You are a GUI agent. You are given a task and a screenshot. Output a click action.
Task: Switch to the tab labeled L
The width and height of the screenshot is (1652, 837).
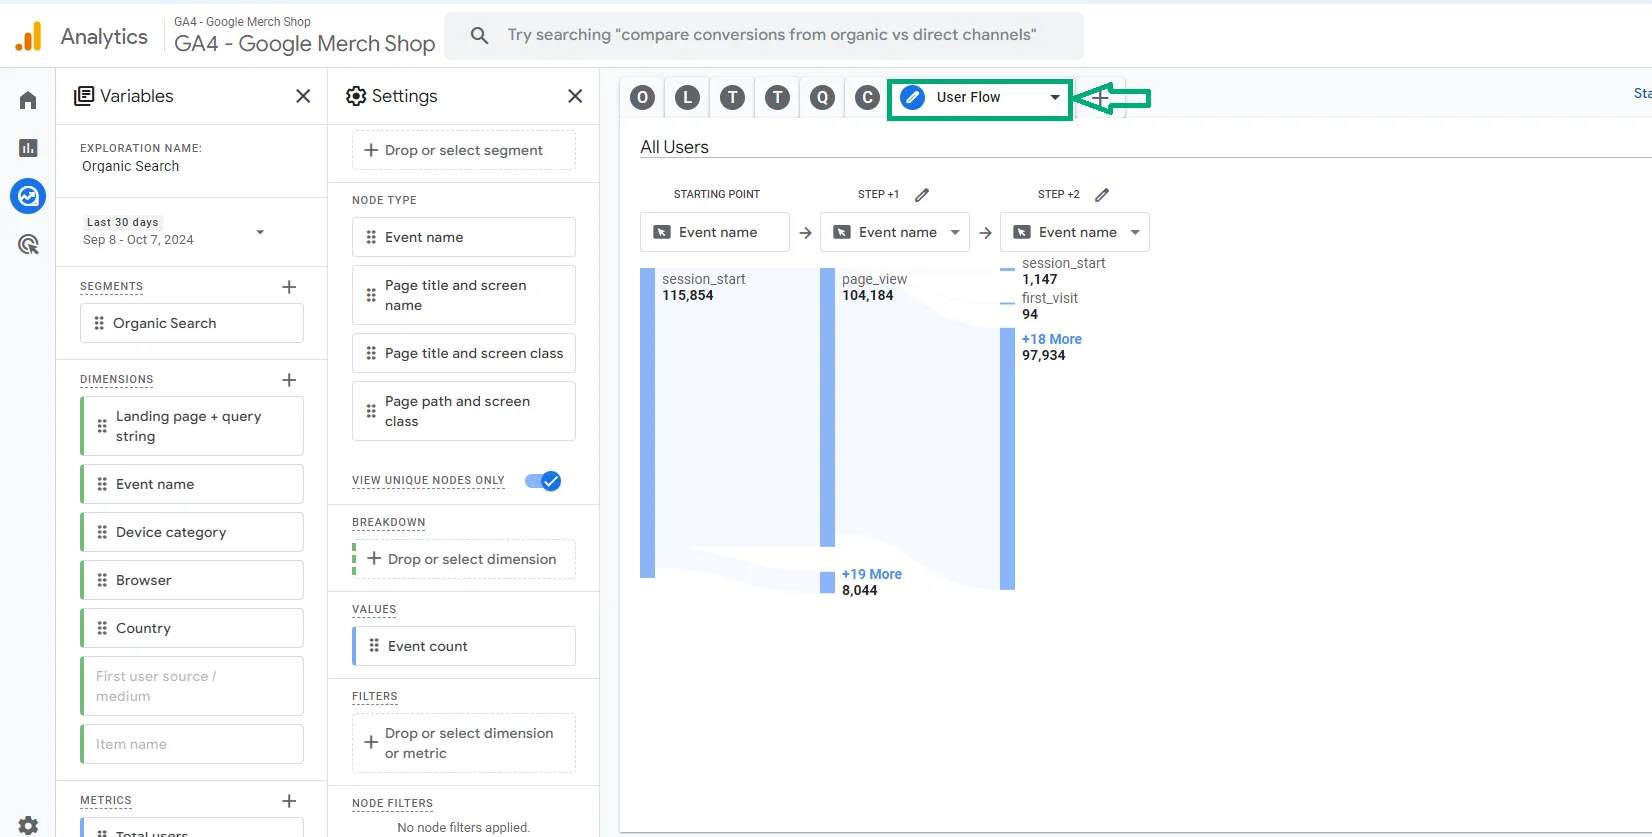tap(687, 97)
